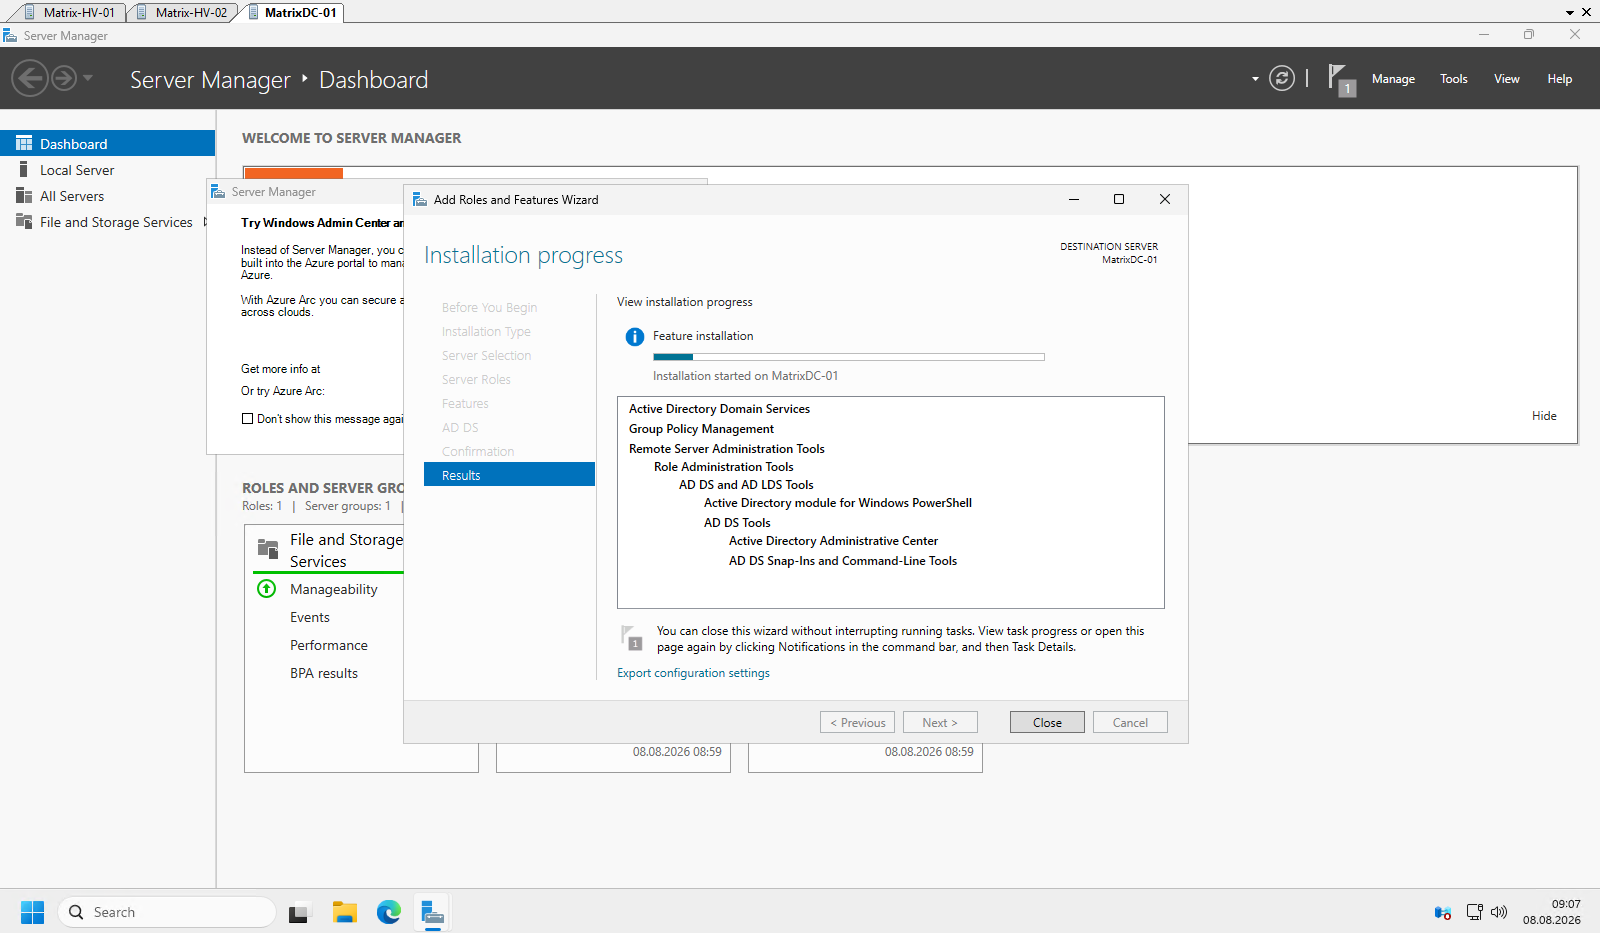Open Task View from the taskbar

coord(299,912)
